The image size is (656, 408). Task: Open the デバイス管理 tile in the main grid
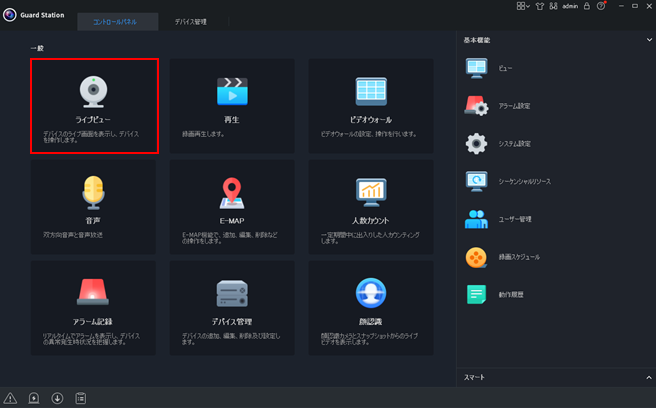(x=232, y=303)
